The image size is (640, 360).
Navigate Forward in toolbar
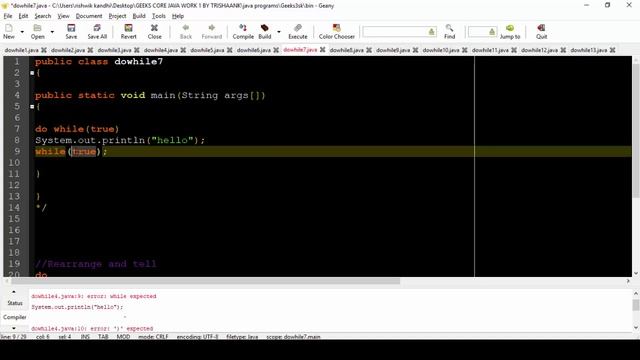pyautogui.click(x=211, y=31)
